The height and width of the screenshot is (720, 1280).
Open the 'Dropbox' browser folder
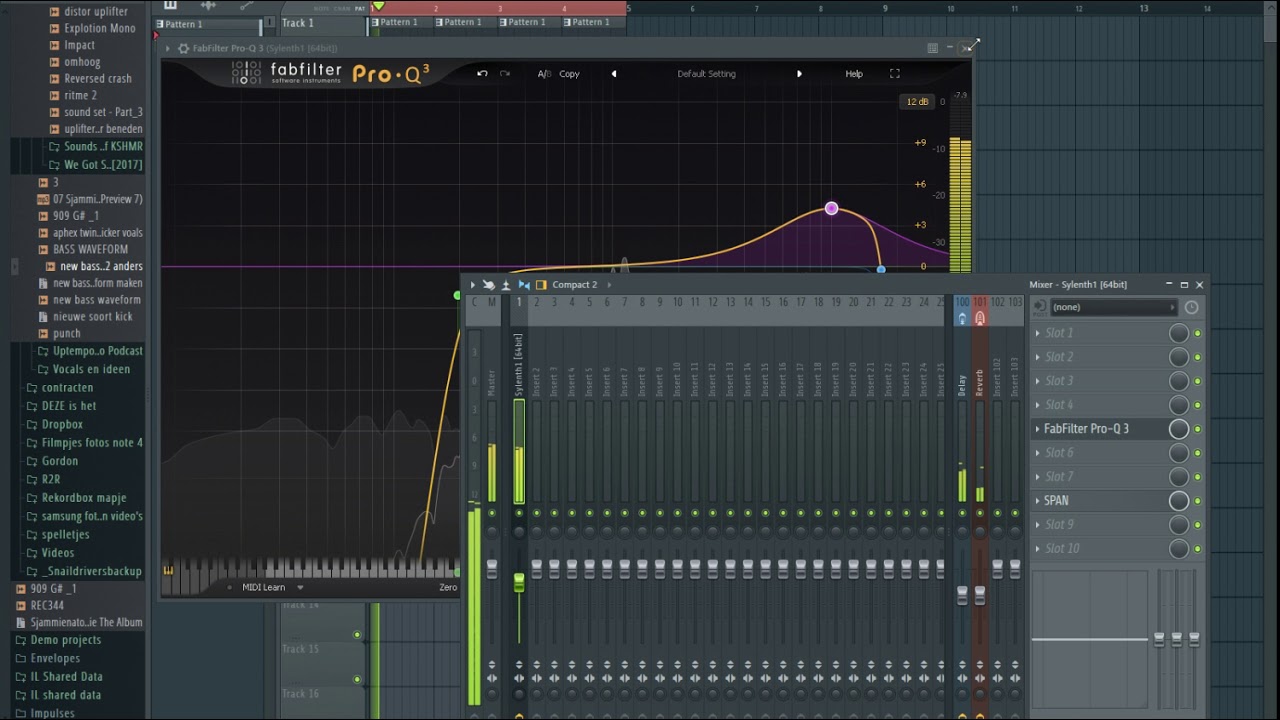pyautogui.click(x=62, y=425)
